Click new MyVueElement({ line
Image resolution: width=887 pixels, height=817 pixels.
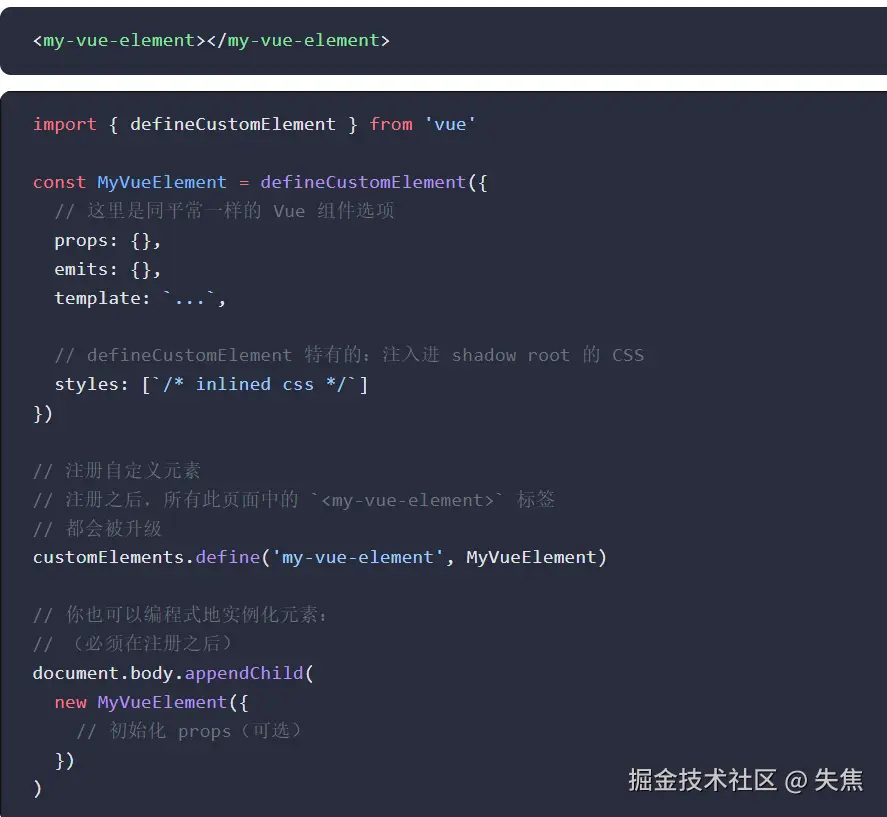click(x=151, y=702)
